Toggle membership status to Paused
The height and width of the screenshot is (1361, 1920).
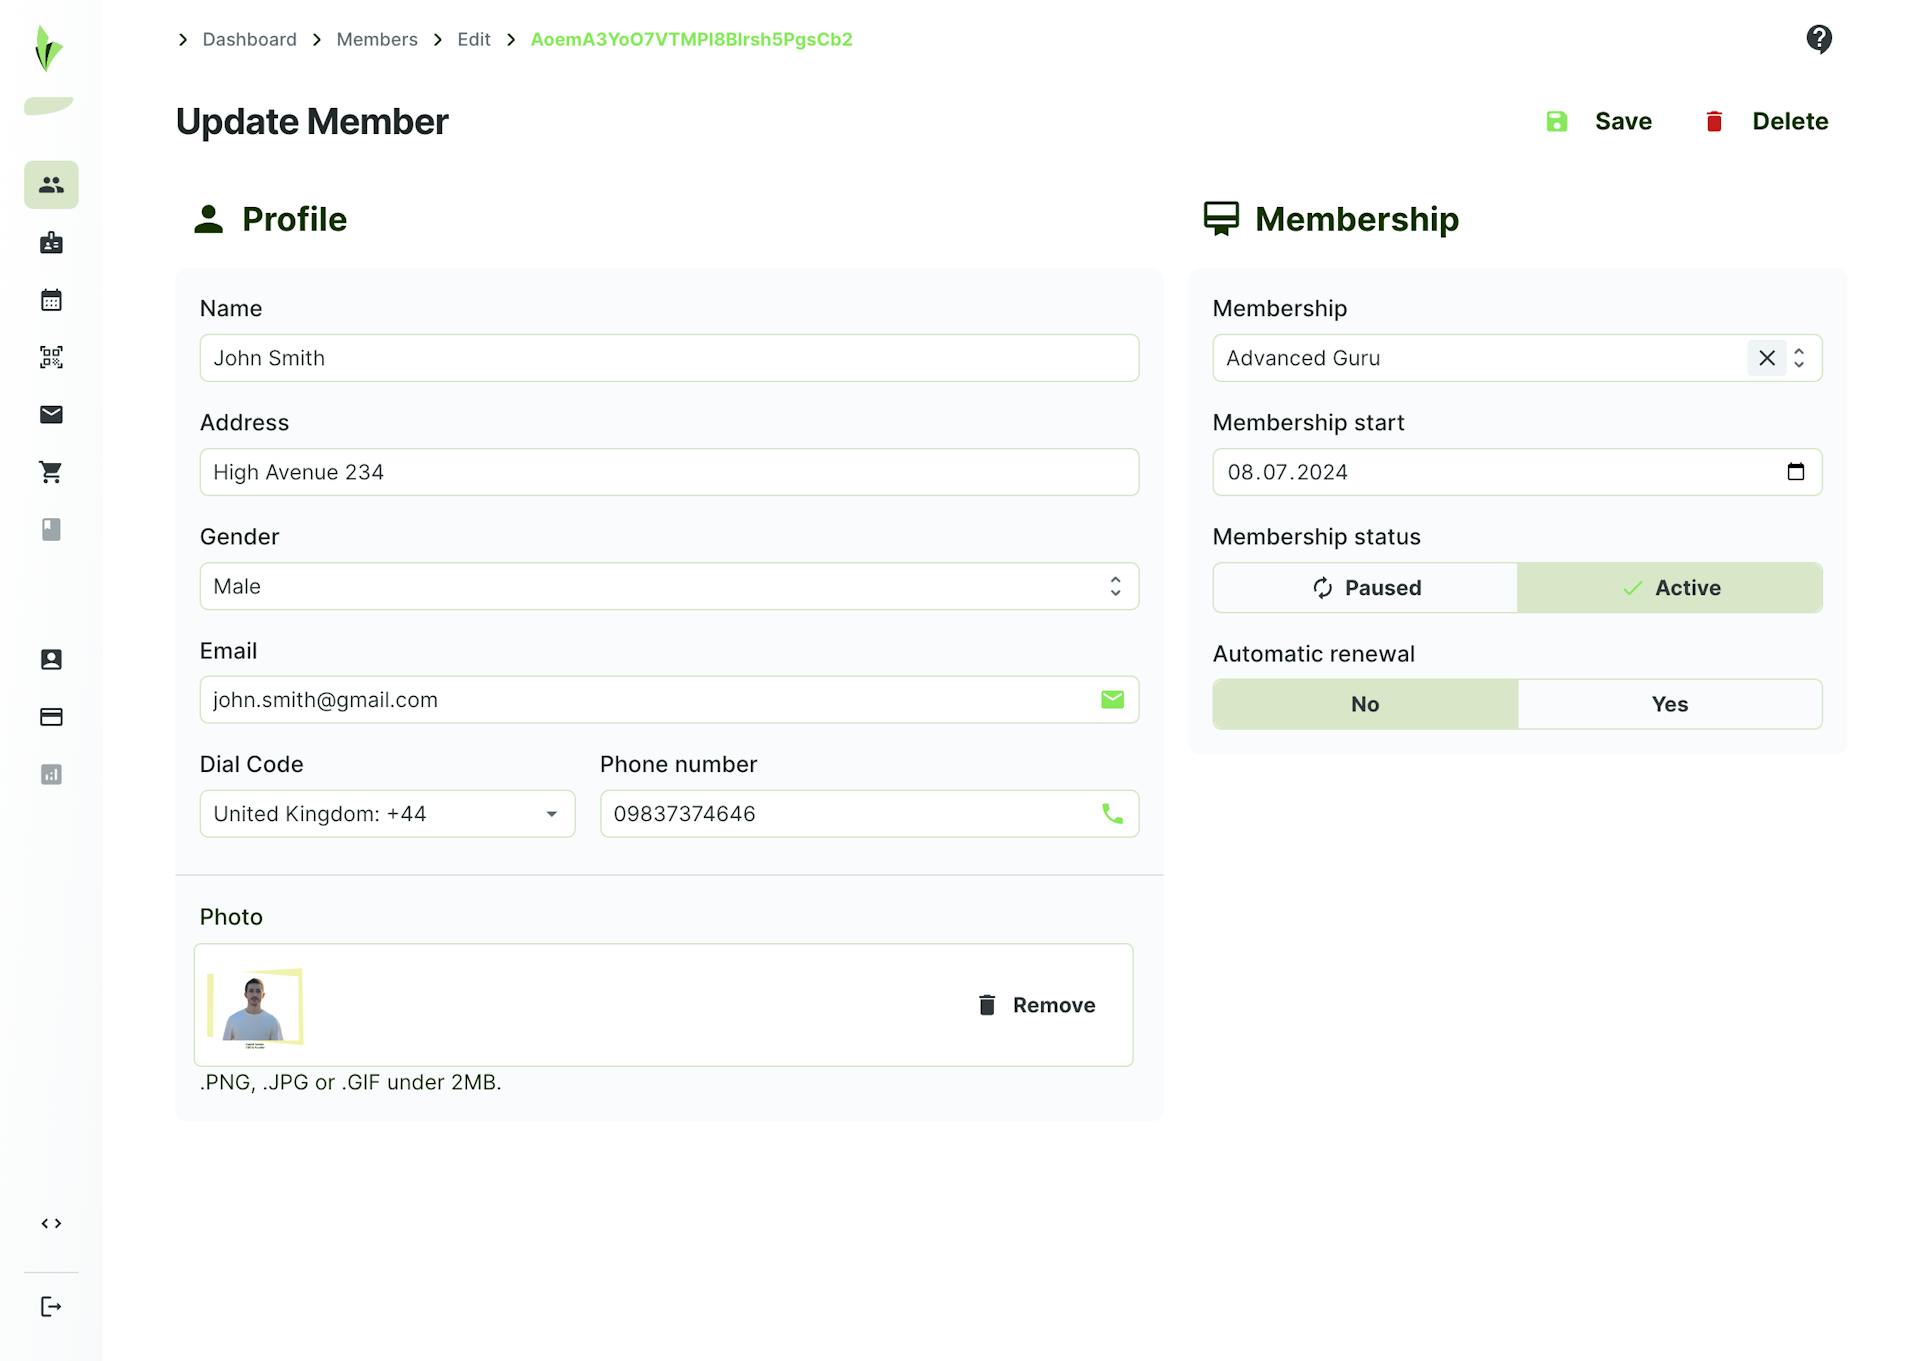point(1365,588)
